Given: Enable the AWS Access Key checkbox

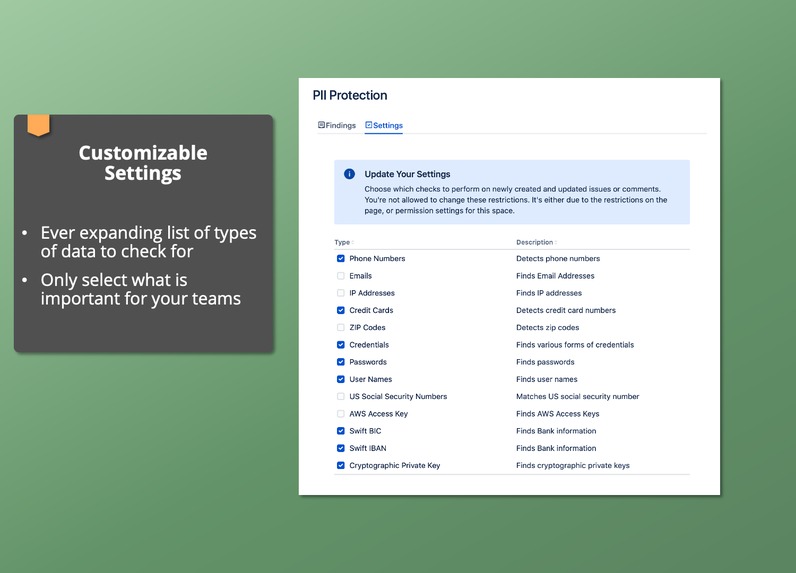Looking at the screenshot, I should click(341, 414).
